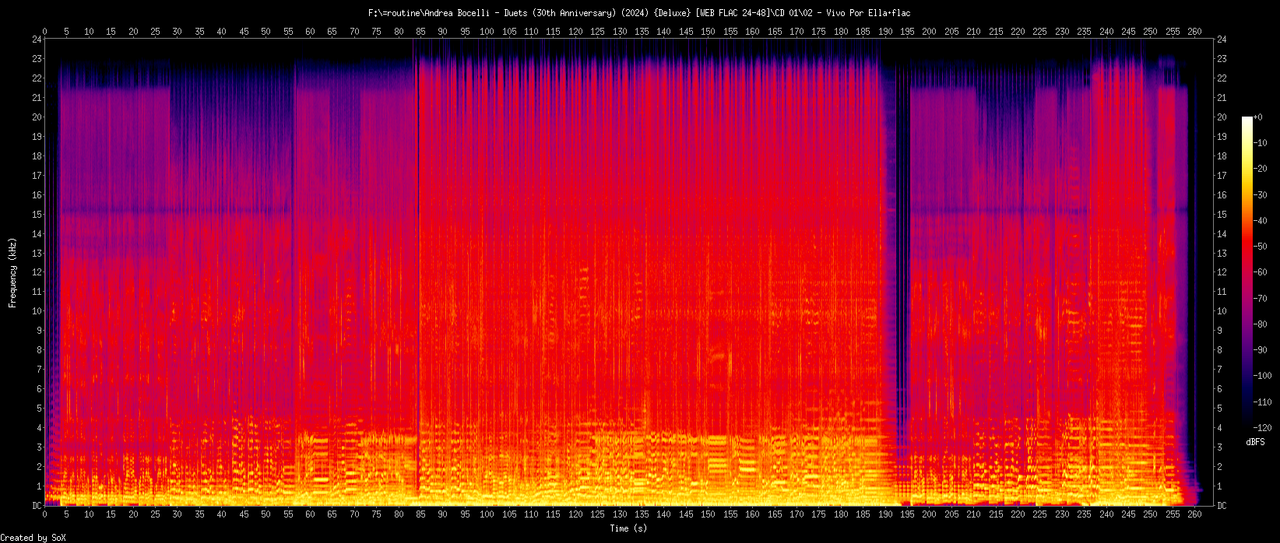
Task: Click the "Frequency (kHz)" axis label
Action: tap(13, 272)
